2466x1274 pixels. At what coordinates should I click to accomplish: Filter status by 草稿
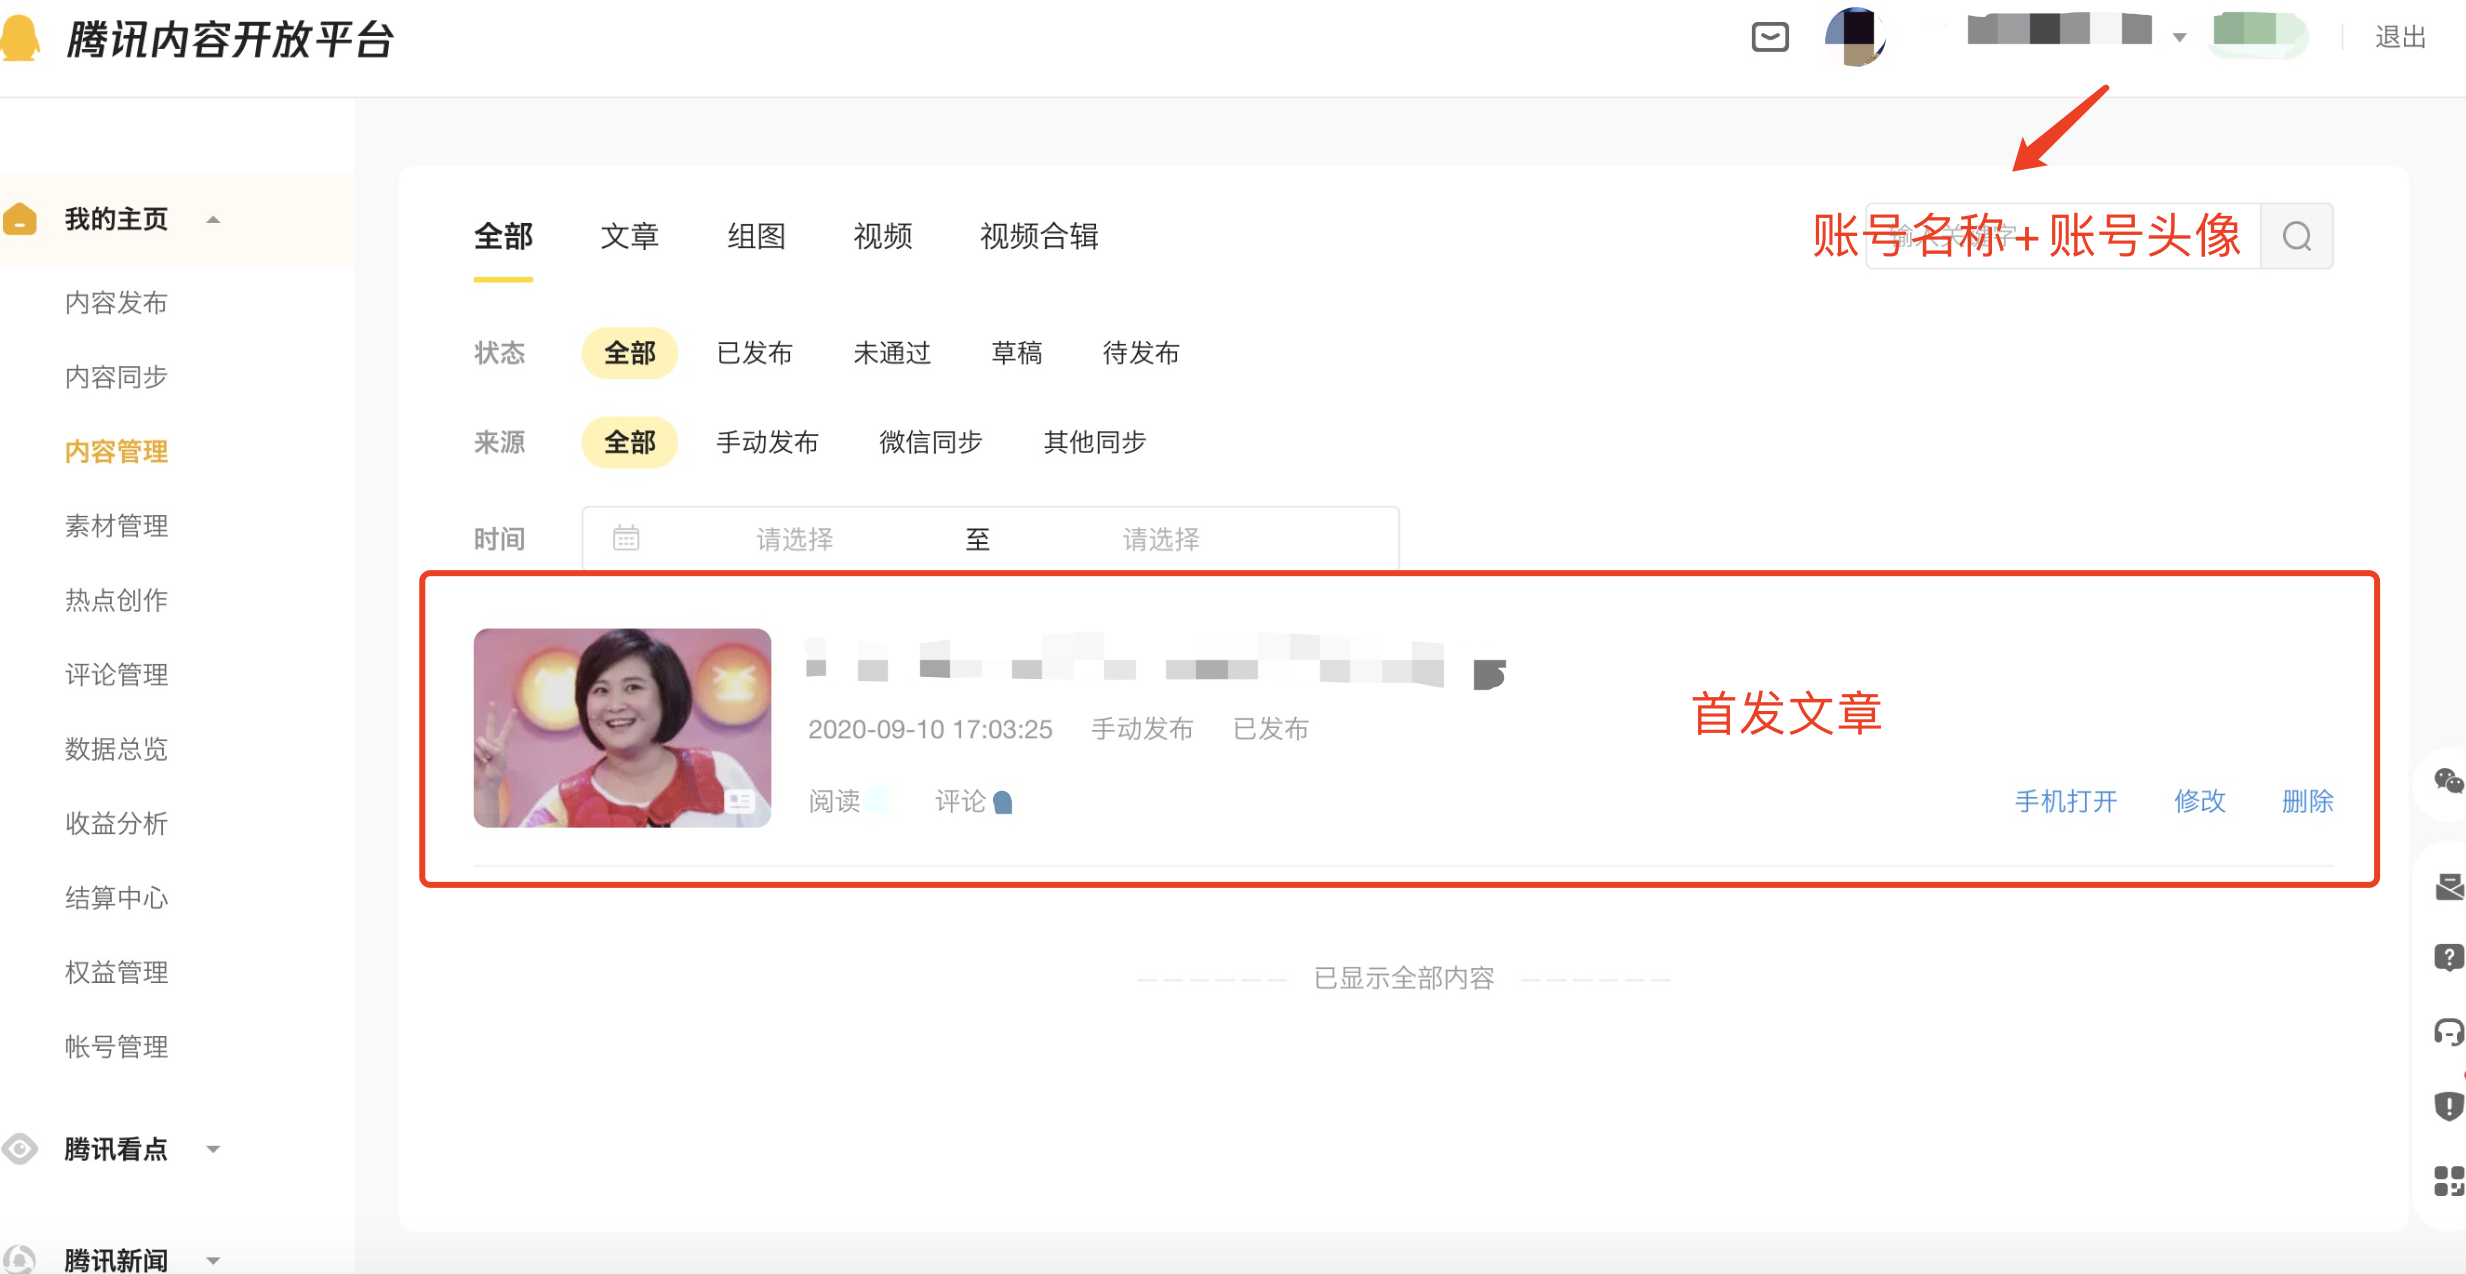point(1017,353)
